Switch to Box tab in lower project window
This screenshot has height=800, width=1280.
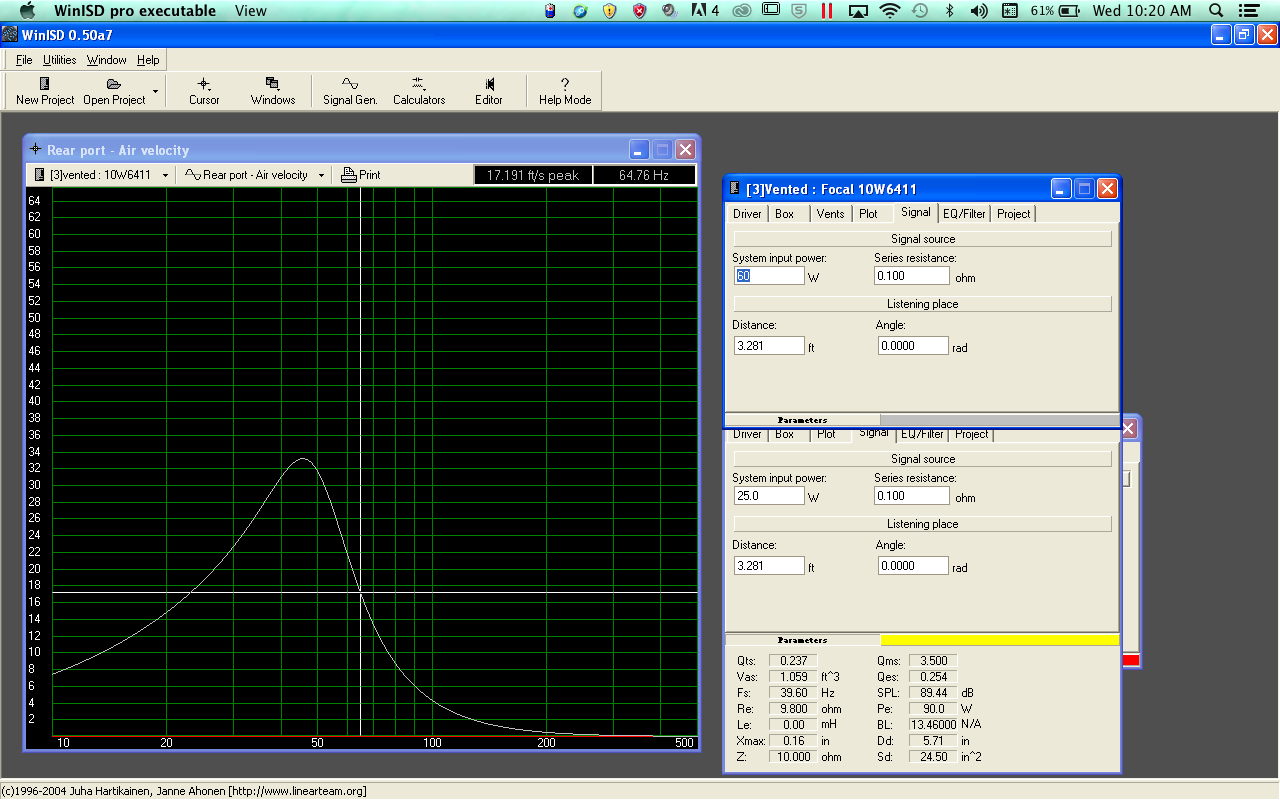(785, 434)
